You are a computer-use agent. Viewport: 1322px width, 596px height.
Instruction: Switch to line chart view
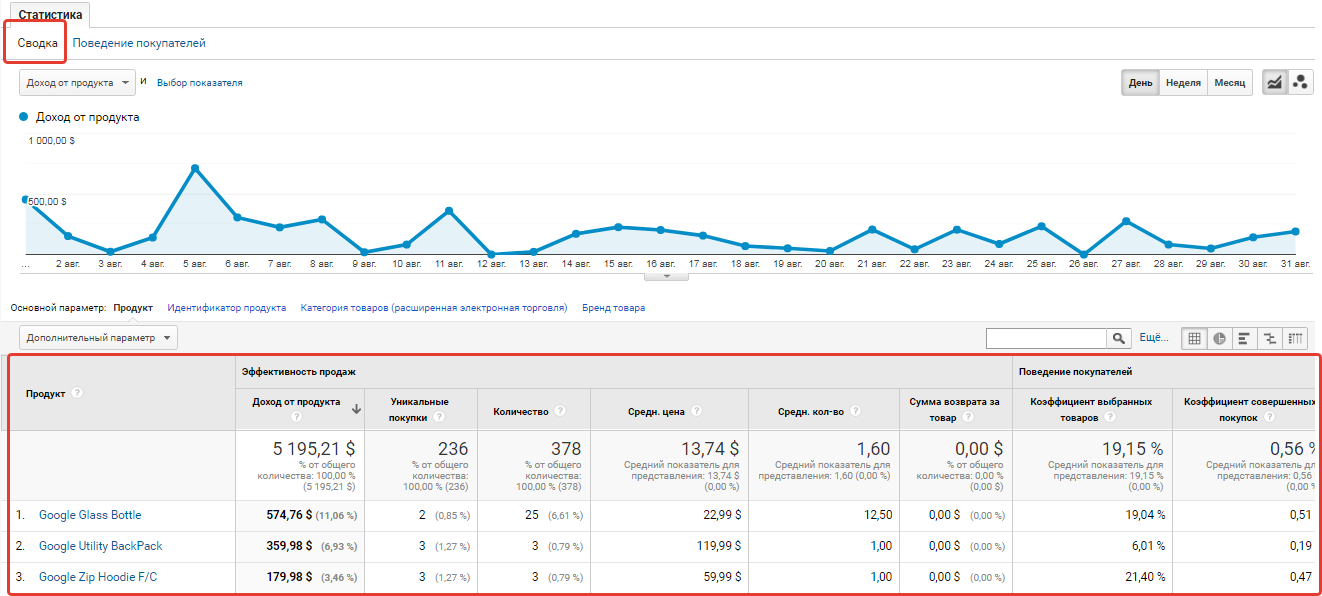(x=1274, y=83)
